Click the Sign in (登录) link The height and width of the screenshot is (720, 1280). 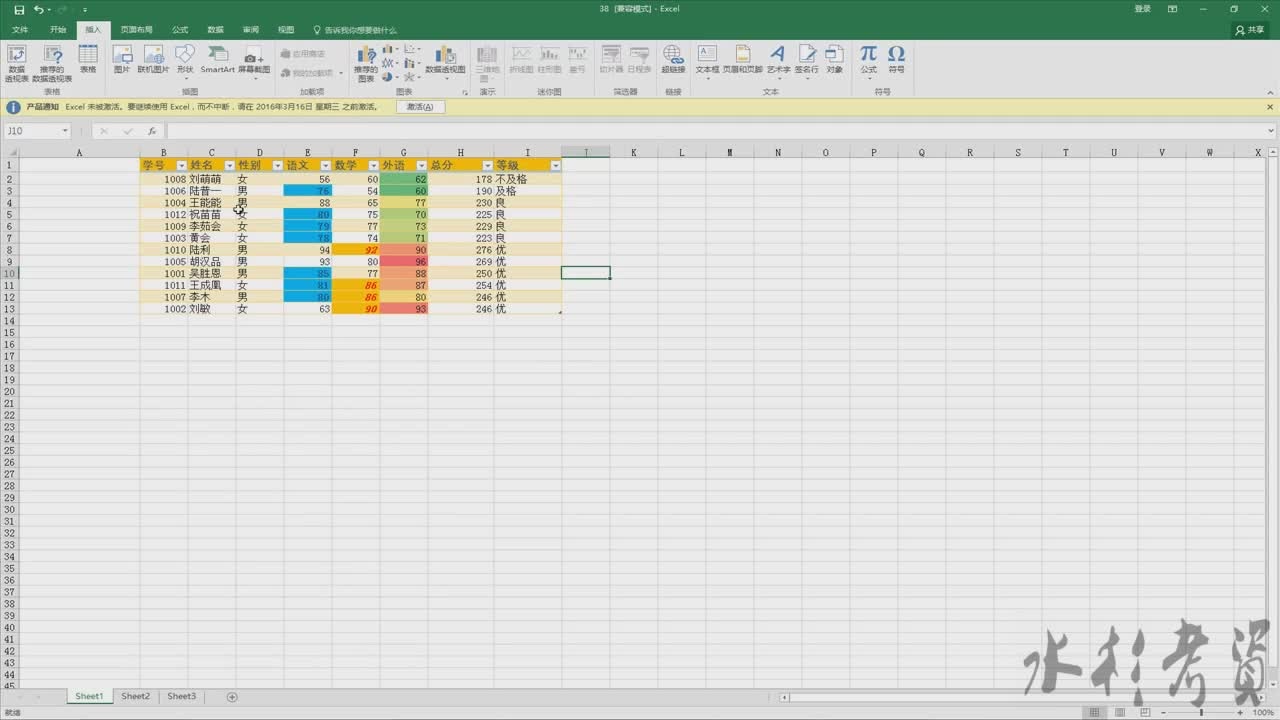point(1142,9)
